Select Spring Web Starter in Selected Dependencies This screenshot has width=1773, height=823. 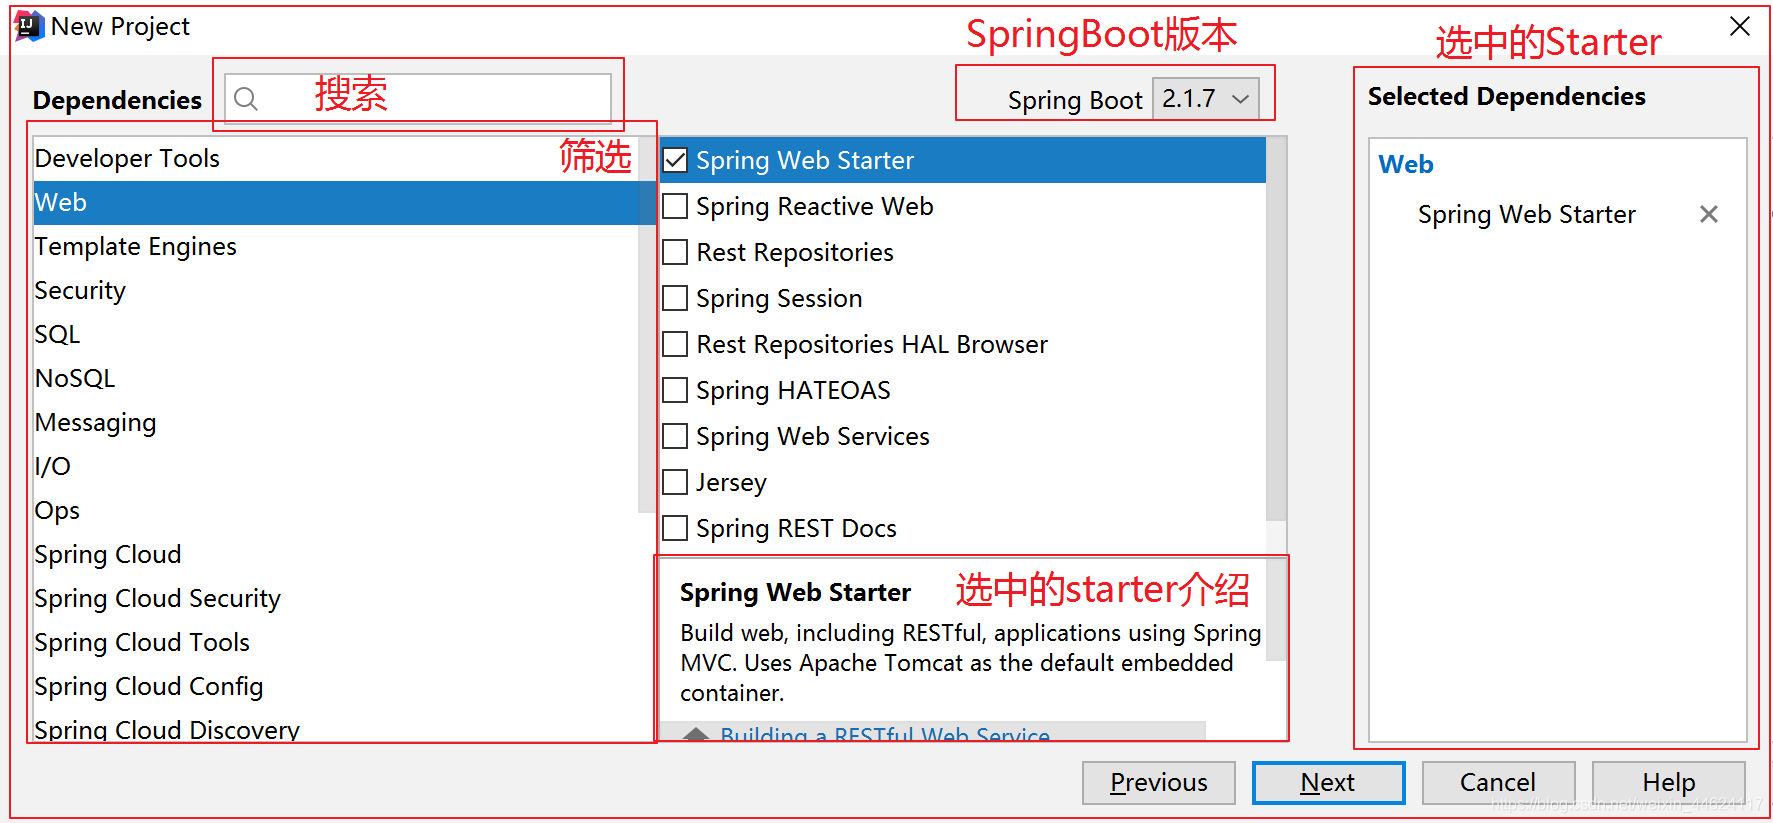[1526, 214]
